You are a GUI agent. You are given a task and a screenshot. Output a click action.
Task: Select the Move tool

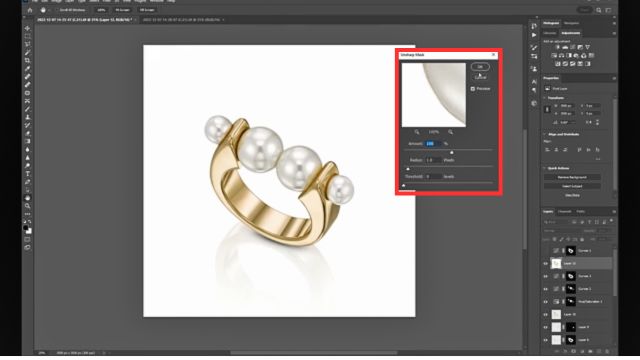[27, 29]
